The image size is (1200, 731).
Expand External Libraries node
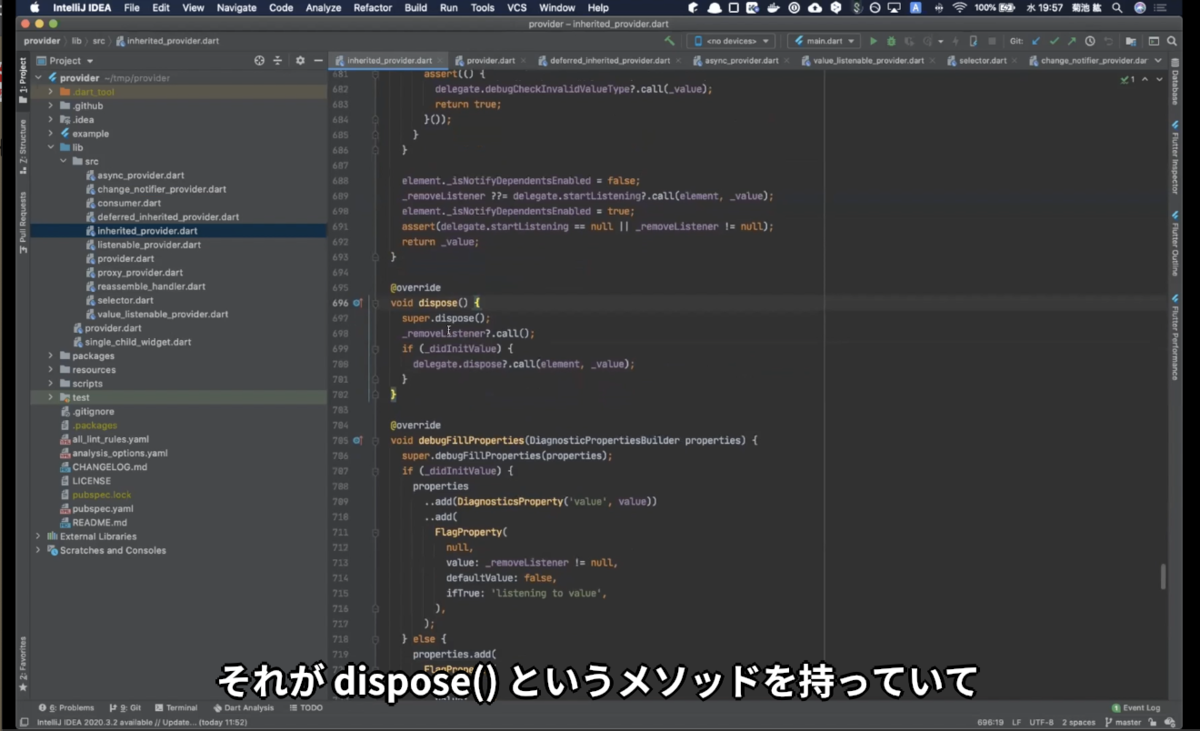(38, 536)
